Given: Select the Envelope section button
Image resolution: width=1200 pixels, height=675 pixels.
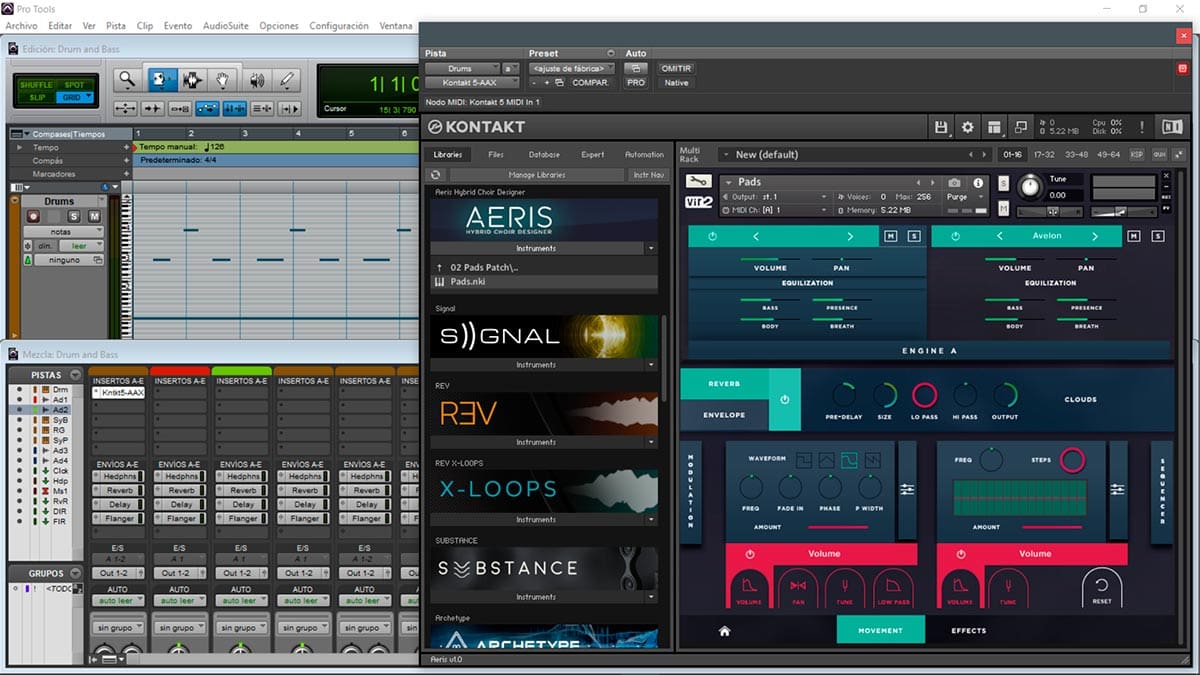Looking at the screenshot, I should tap(725, 415).
